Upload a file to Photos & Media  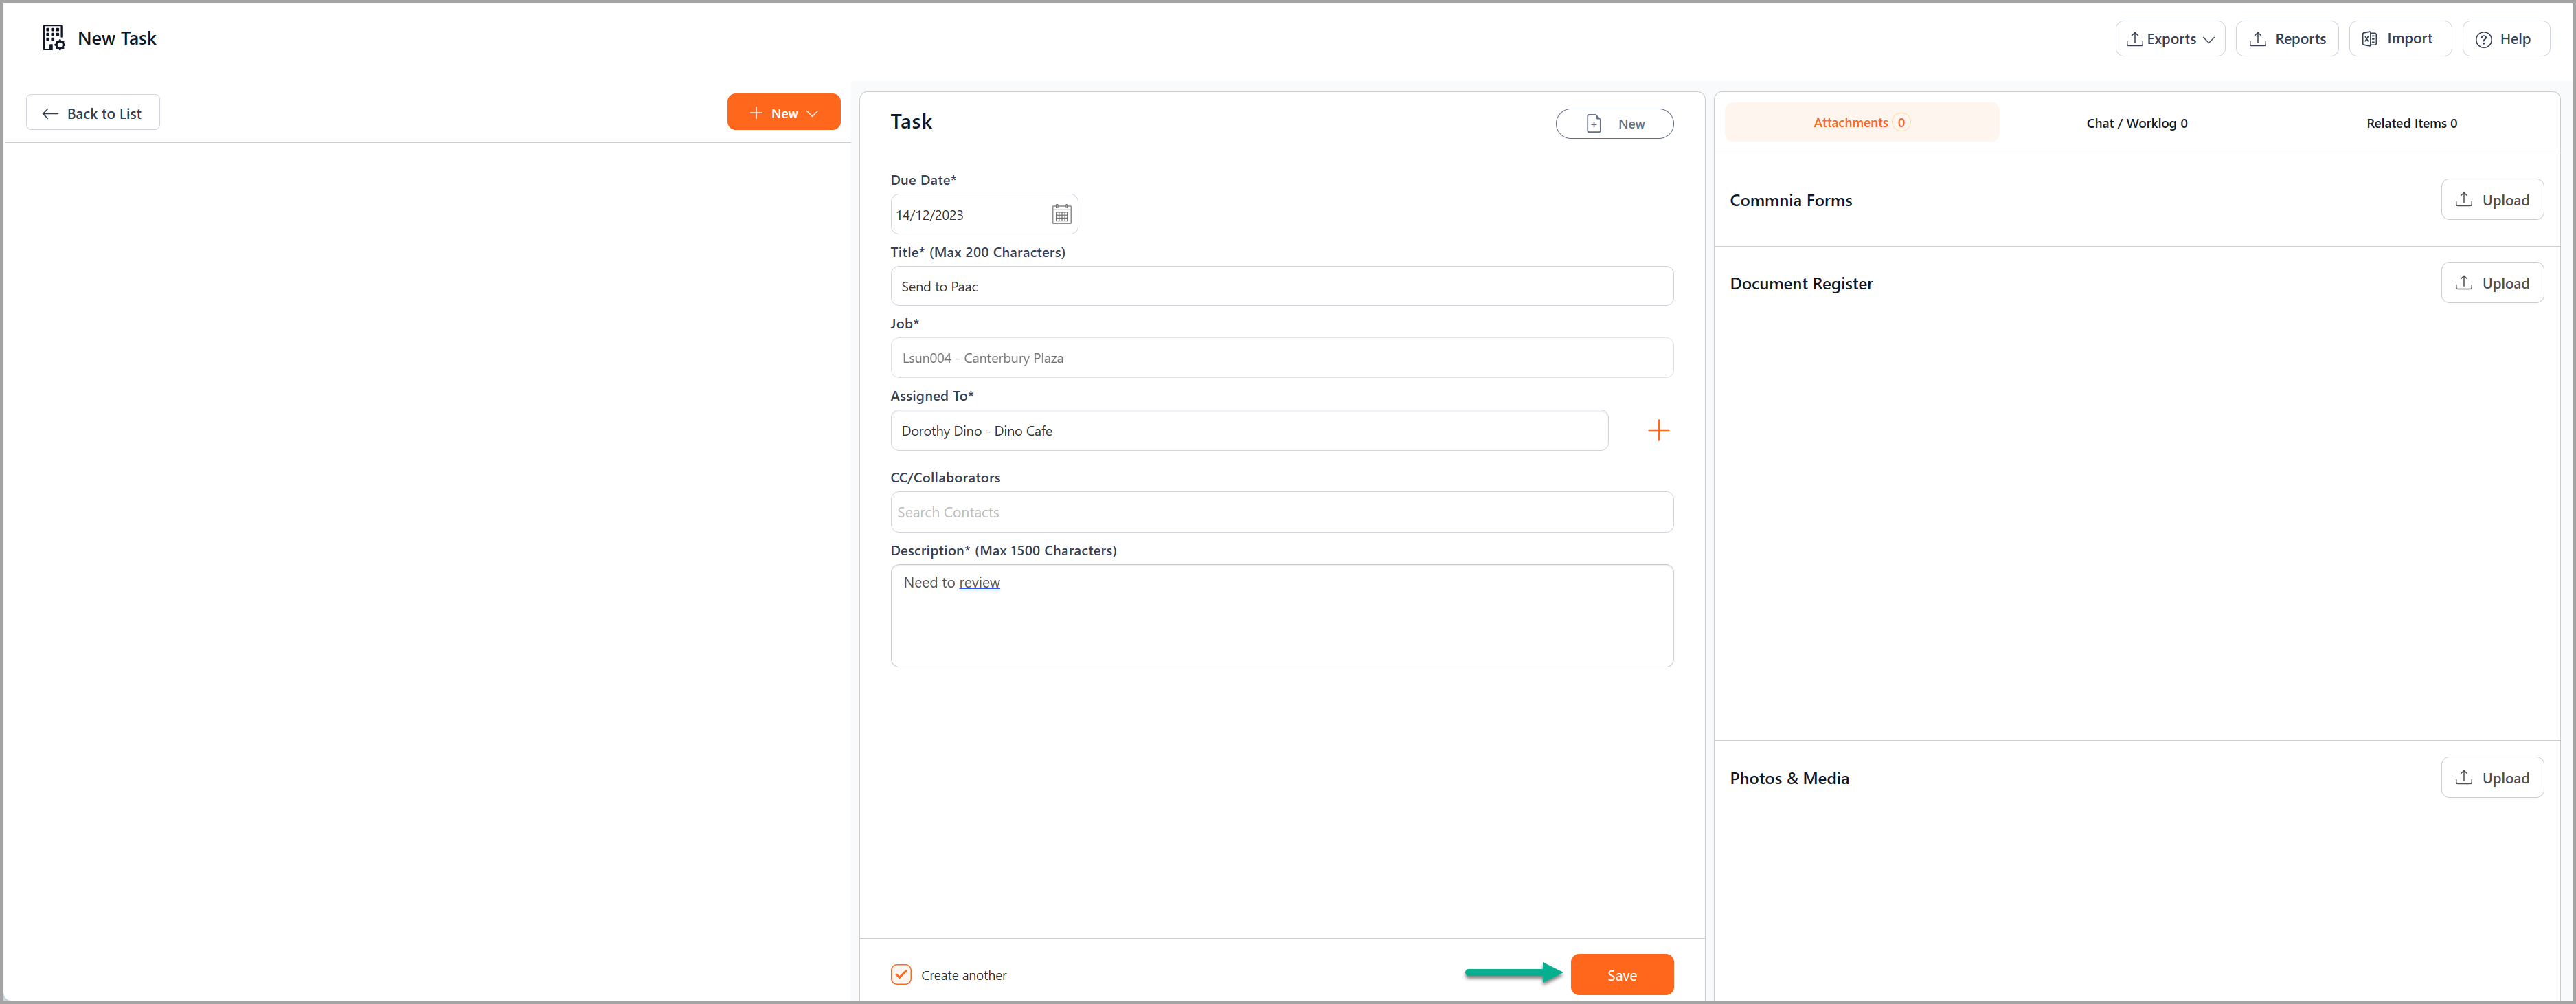tap(2491, 777)
